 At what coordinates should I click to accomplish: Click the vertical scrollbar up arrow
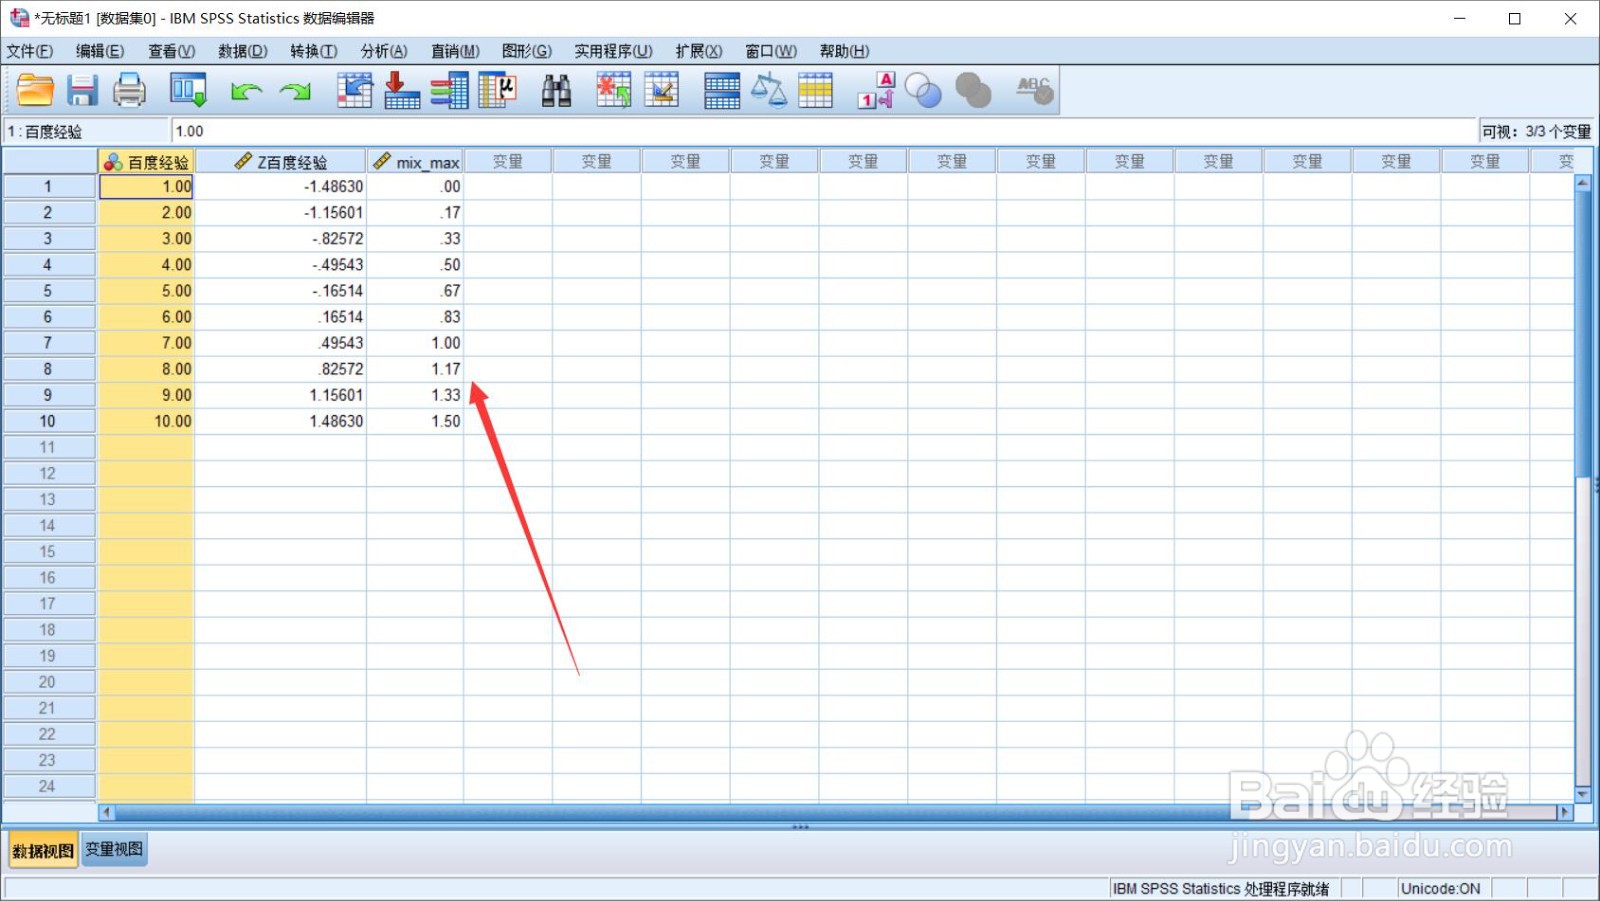(1582, 183)
